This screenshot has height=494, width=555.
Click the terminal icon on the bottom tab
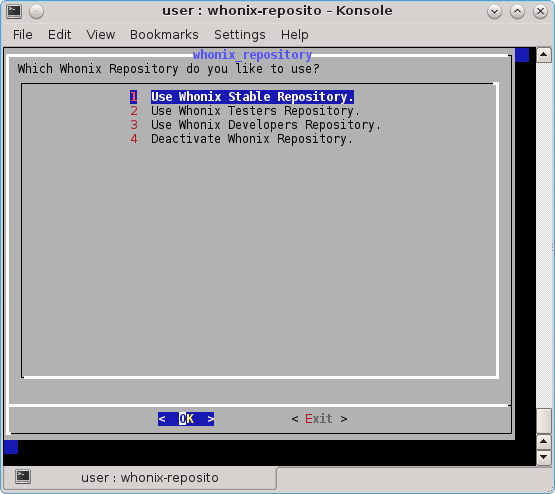coord(23,477)
